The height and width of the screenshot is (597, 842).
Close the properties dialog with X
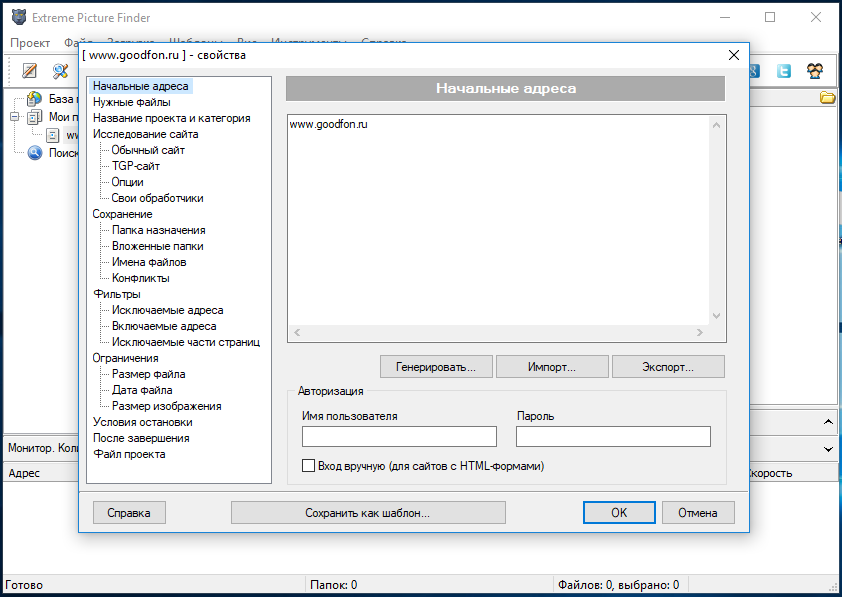coord(734,55)
